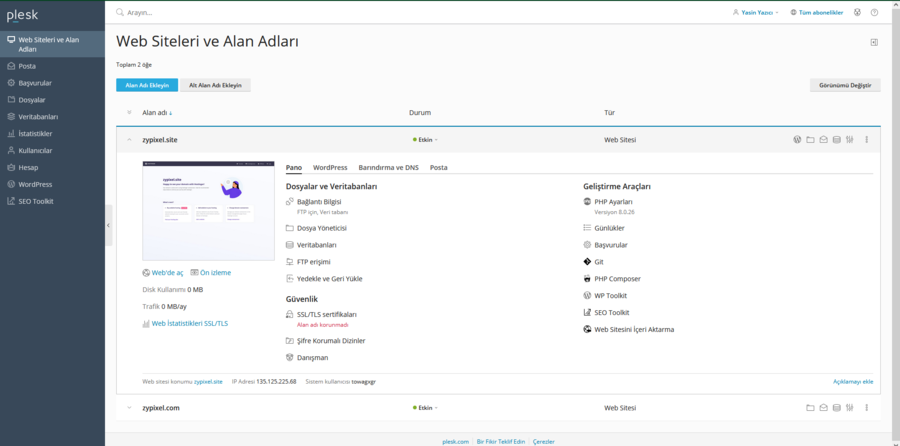Open WordPress icon in zypixel.site row

[x=797, y=139]
